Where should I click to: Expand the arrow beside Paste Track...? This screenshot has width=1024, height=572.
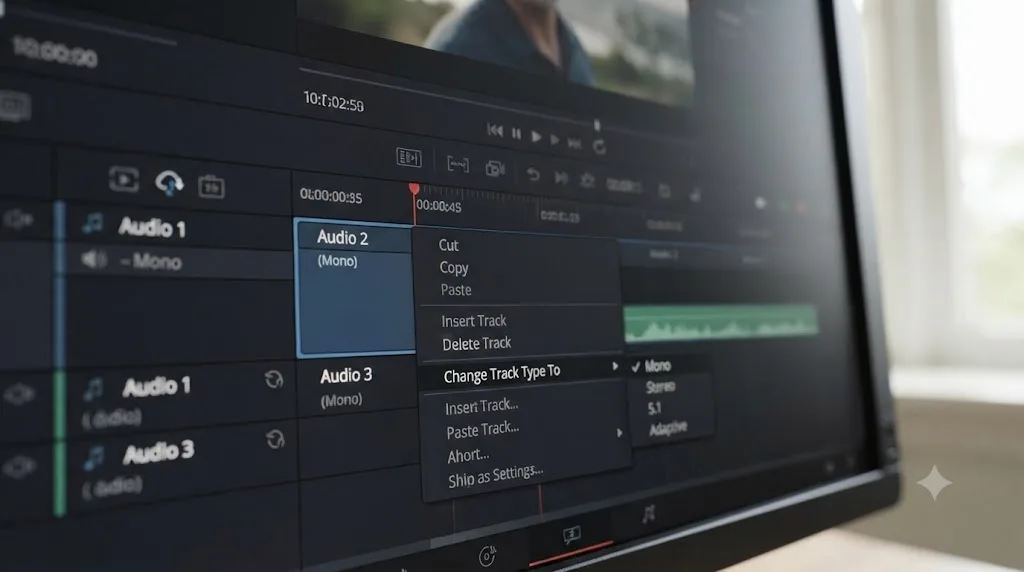(x=619, y=432)
